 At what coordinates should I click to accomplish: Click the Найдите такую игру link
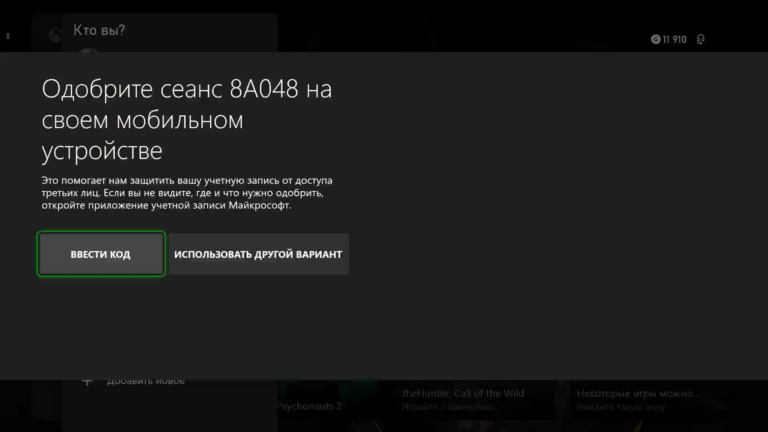coord(620,408)
